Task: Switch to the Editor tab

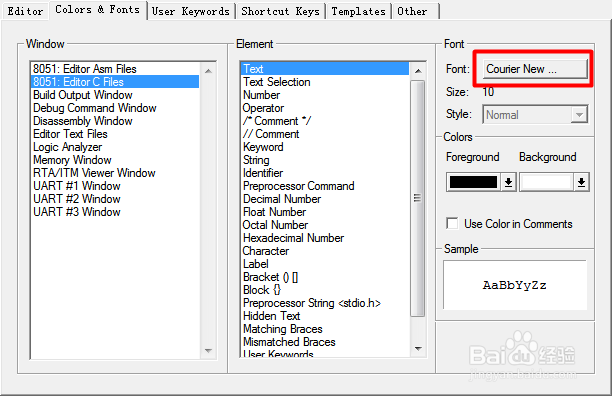Action: [x=25, y=11]
